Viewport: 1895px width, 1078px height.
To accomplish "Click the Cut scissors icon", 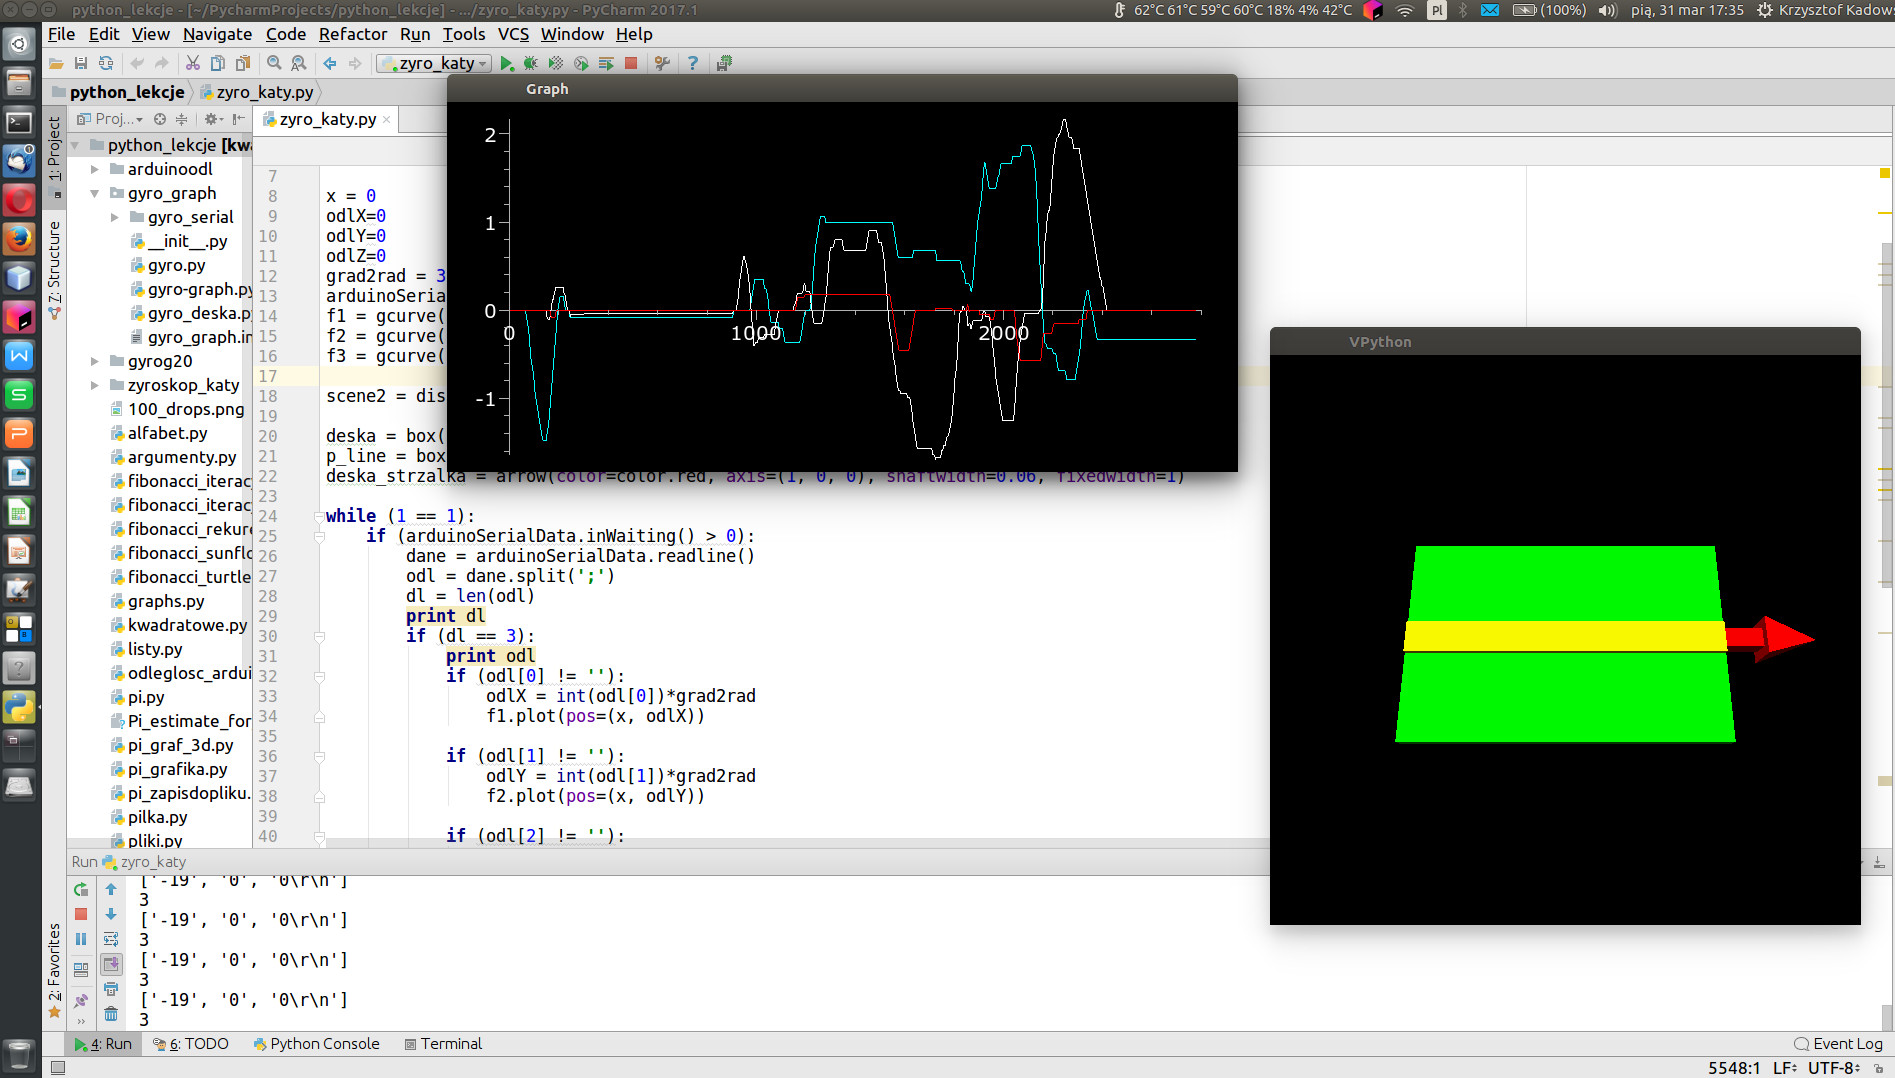I will (x=192, y=63).
